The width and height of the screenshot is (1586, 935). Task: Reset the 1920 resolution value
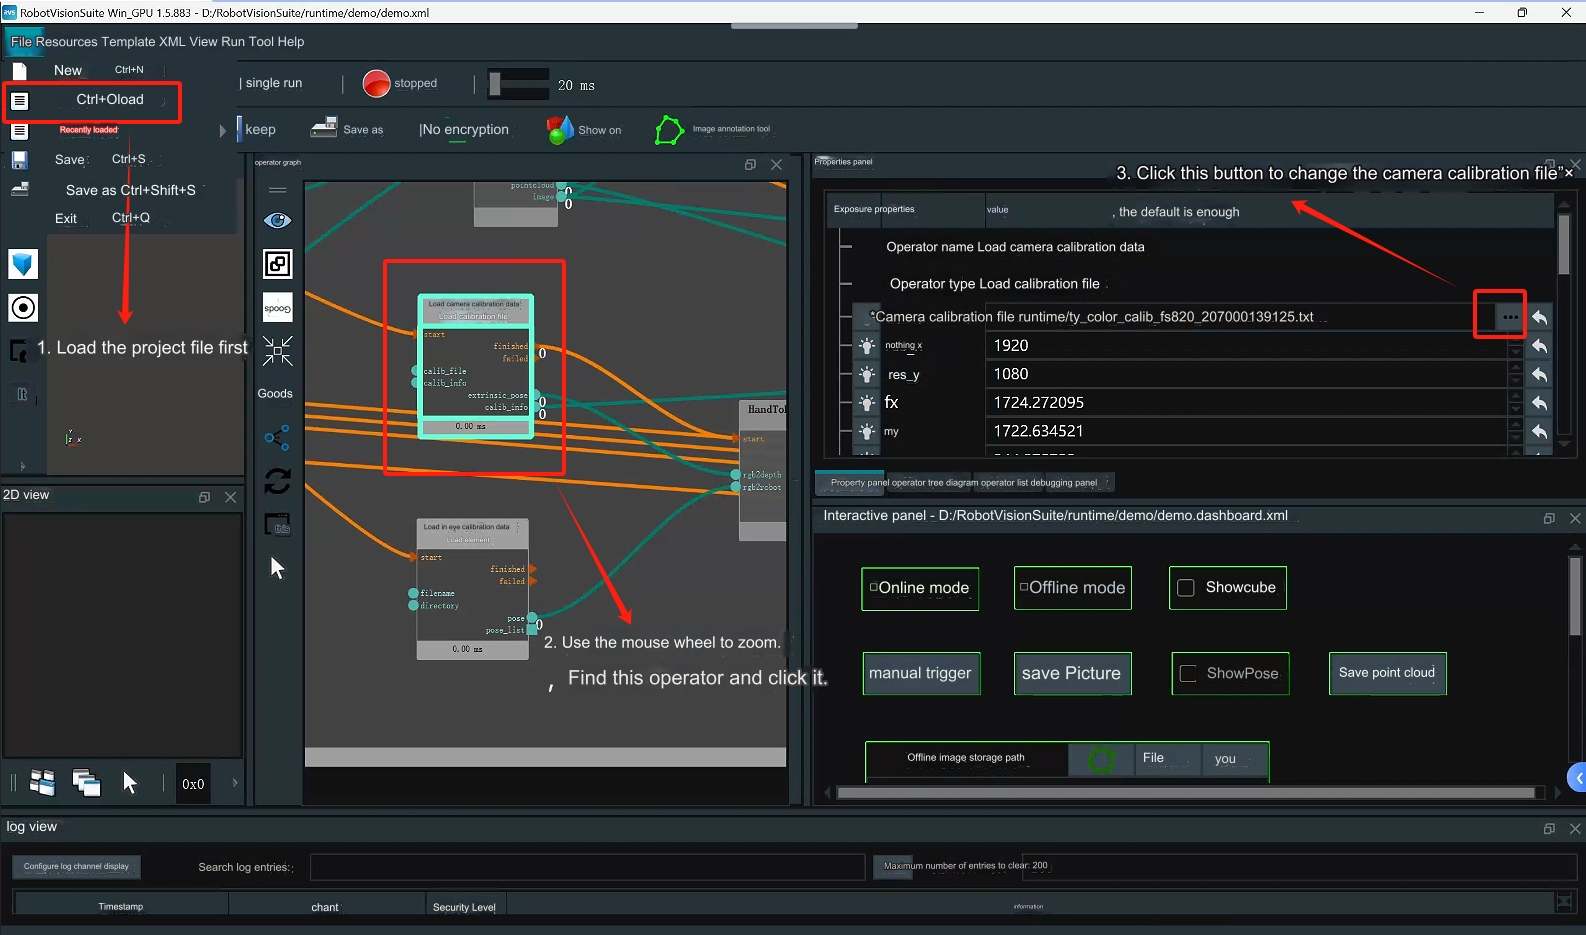point(1540,346)
